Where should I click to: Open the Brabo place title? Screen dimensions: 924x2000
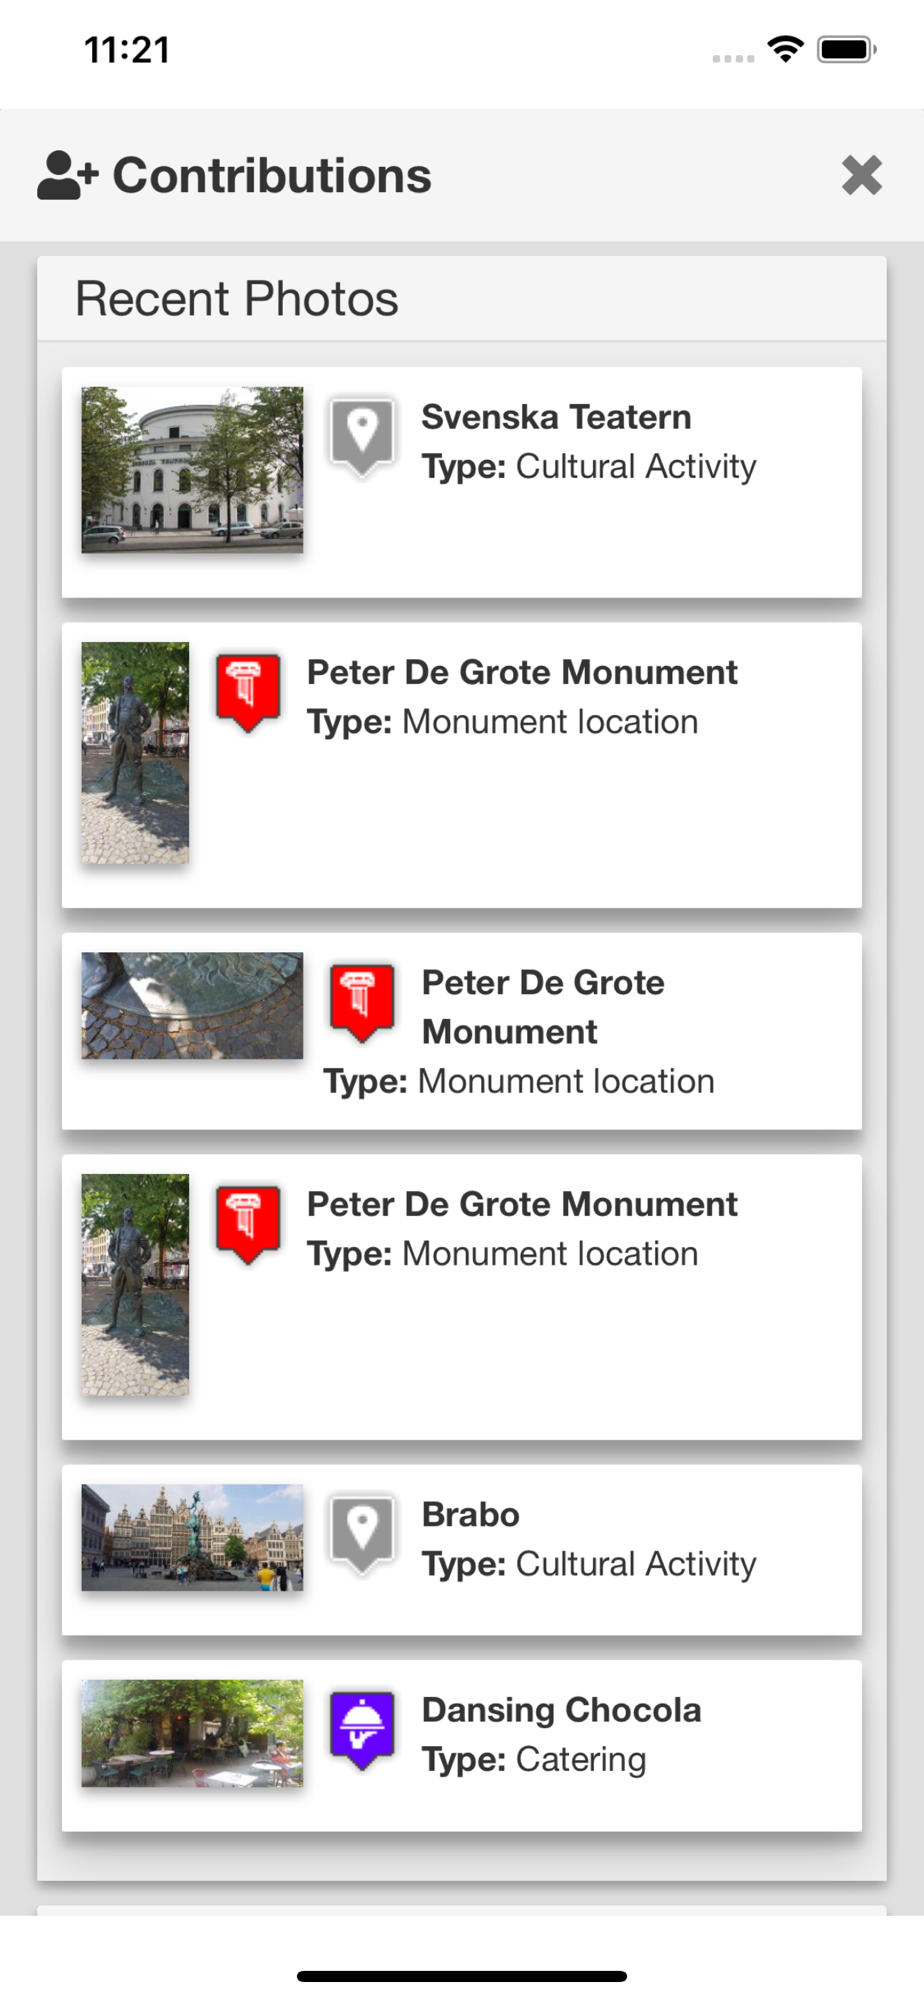click(471, 1514)
